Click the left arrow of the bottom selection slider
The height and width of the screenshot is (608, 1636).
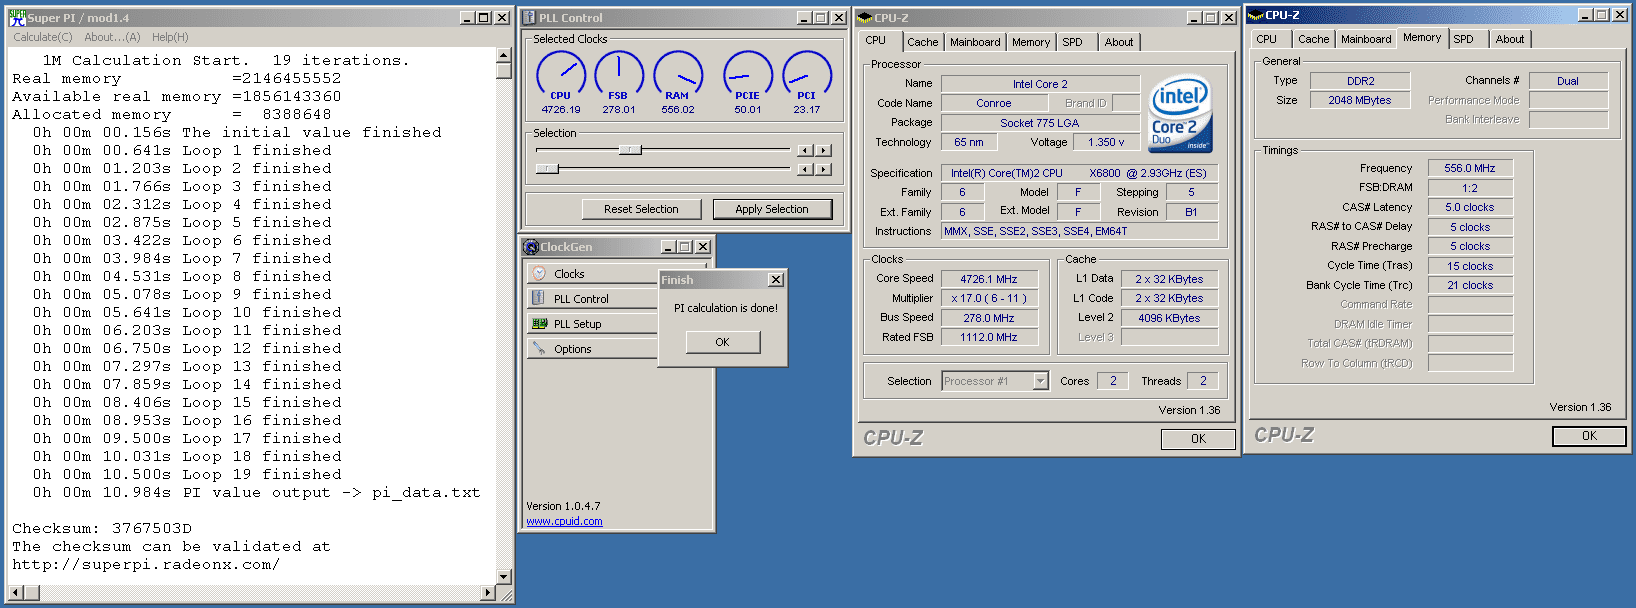805,169
